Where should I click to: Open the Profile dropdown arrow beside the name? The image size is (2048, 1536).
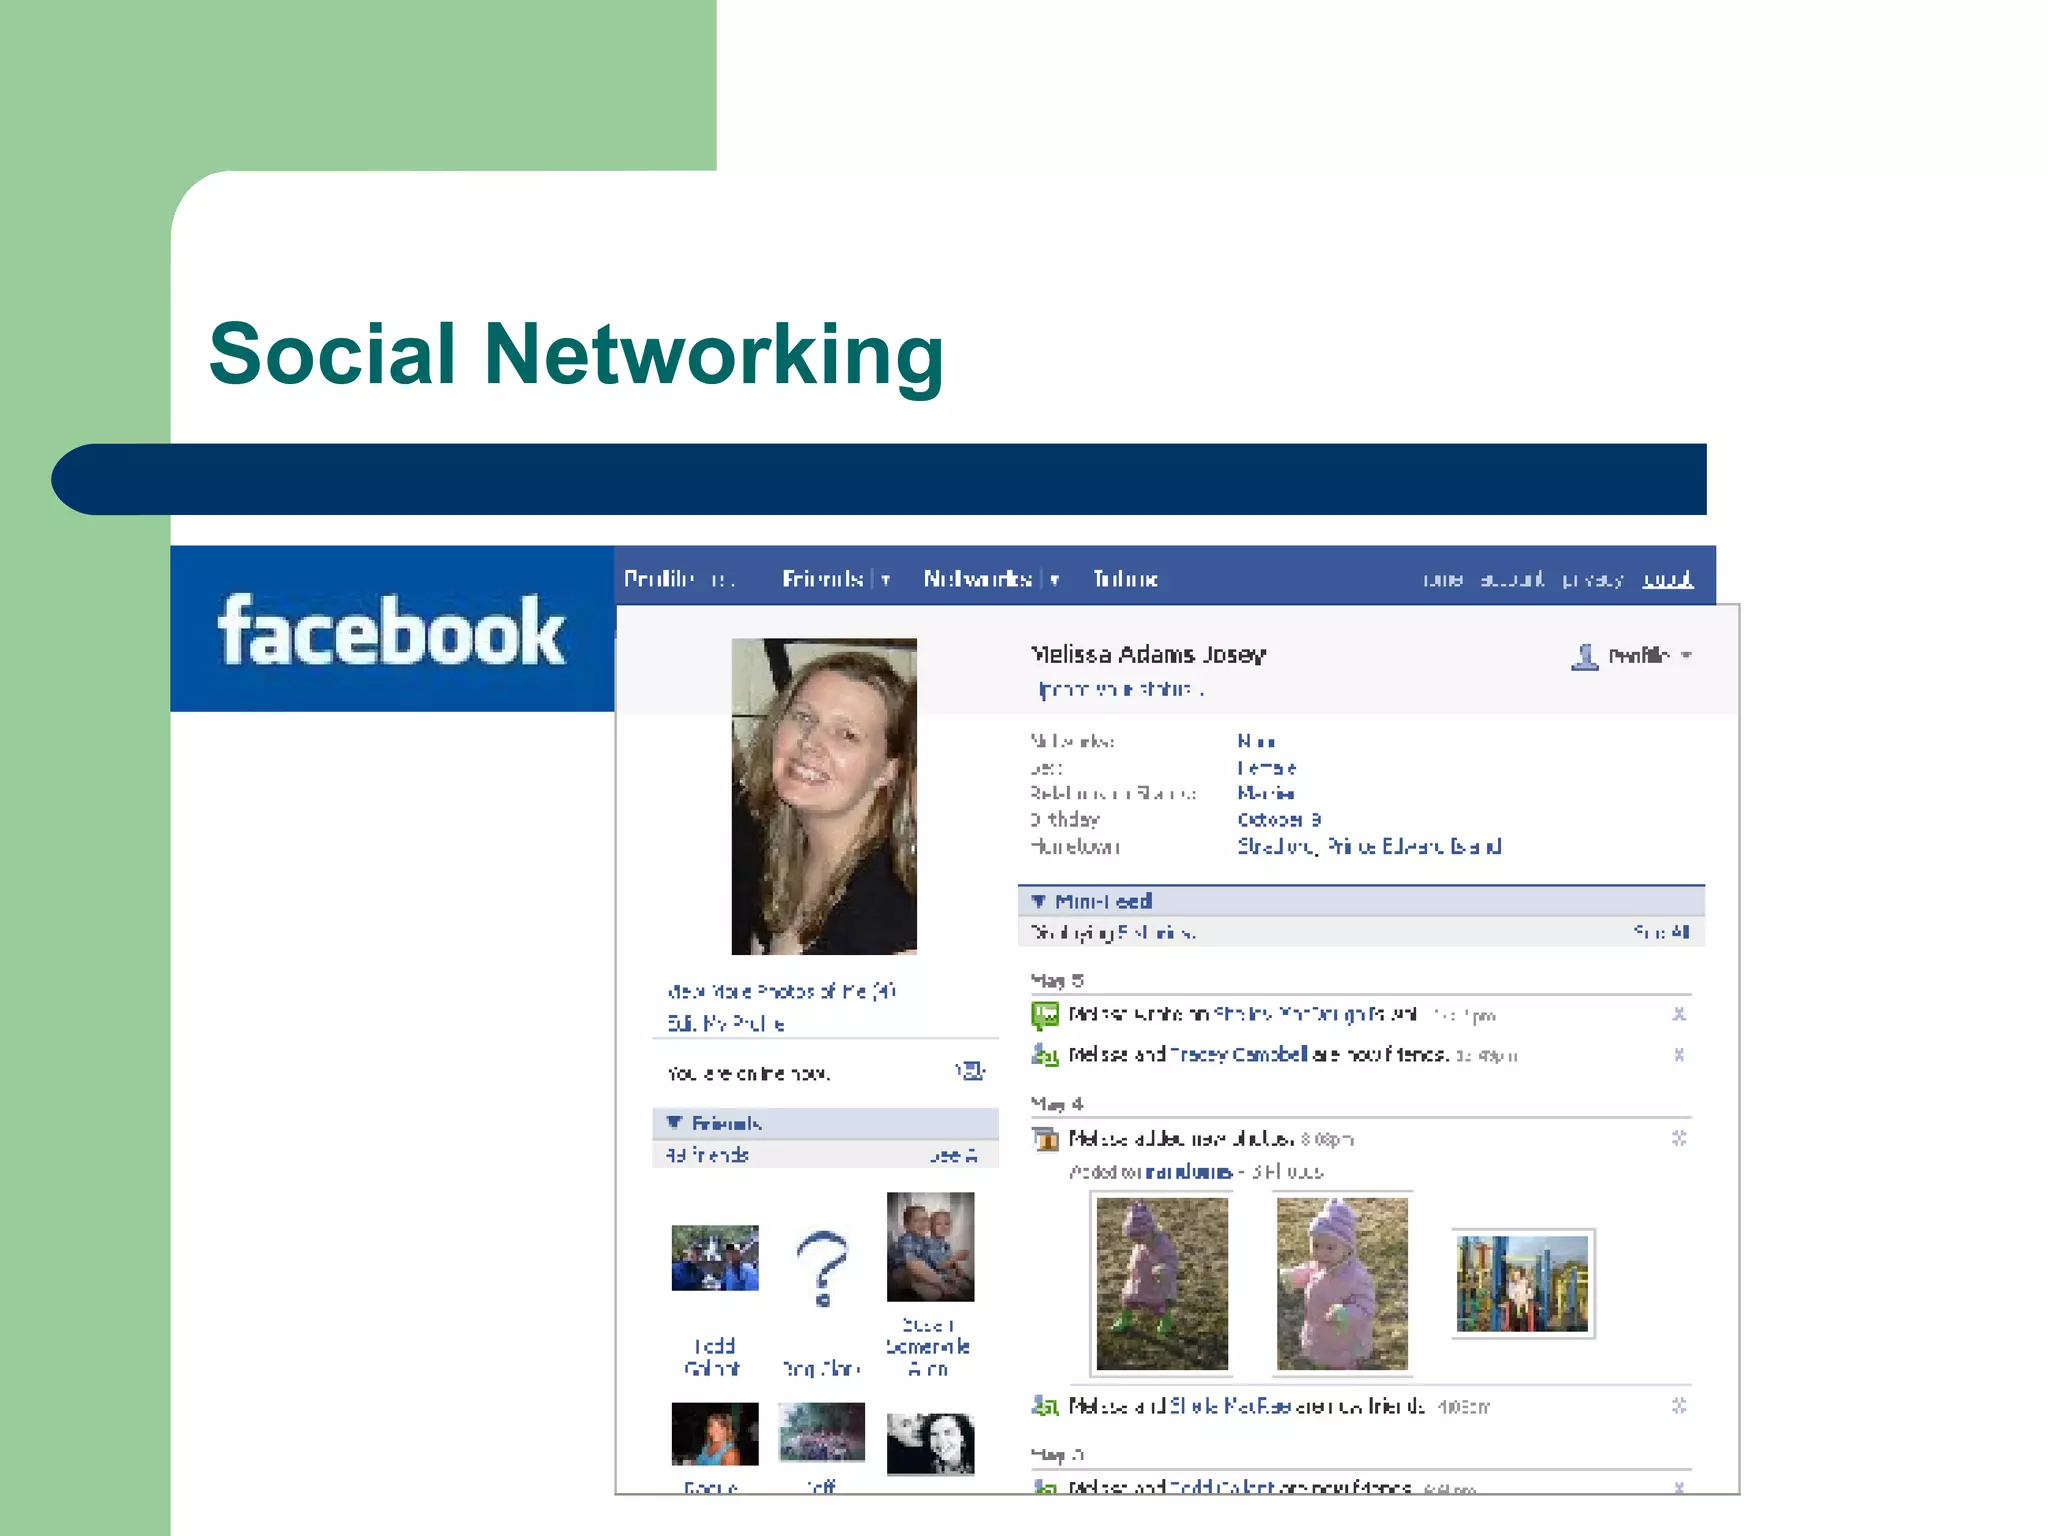1686,656
